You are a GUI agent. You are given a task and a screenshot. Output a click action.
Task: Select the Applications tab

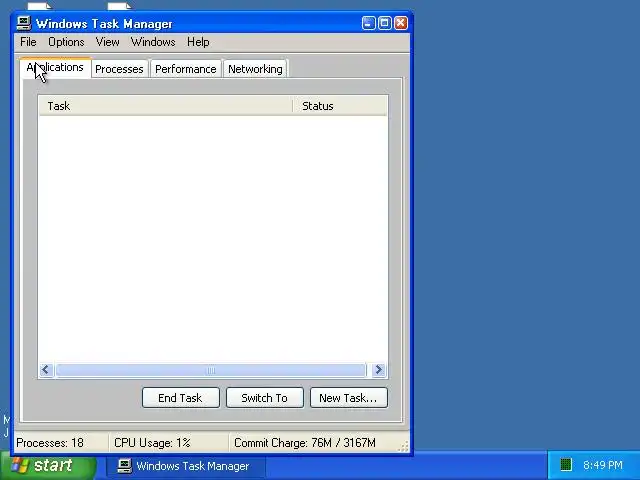click(x=56, y=68)
